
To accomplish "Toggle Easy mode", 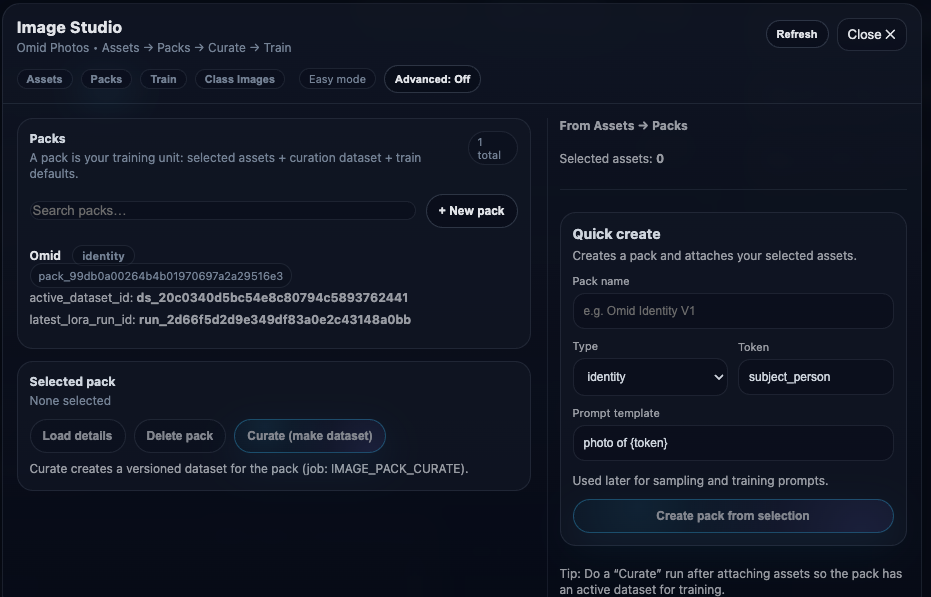I will [337, 79].
